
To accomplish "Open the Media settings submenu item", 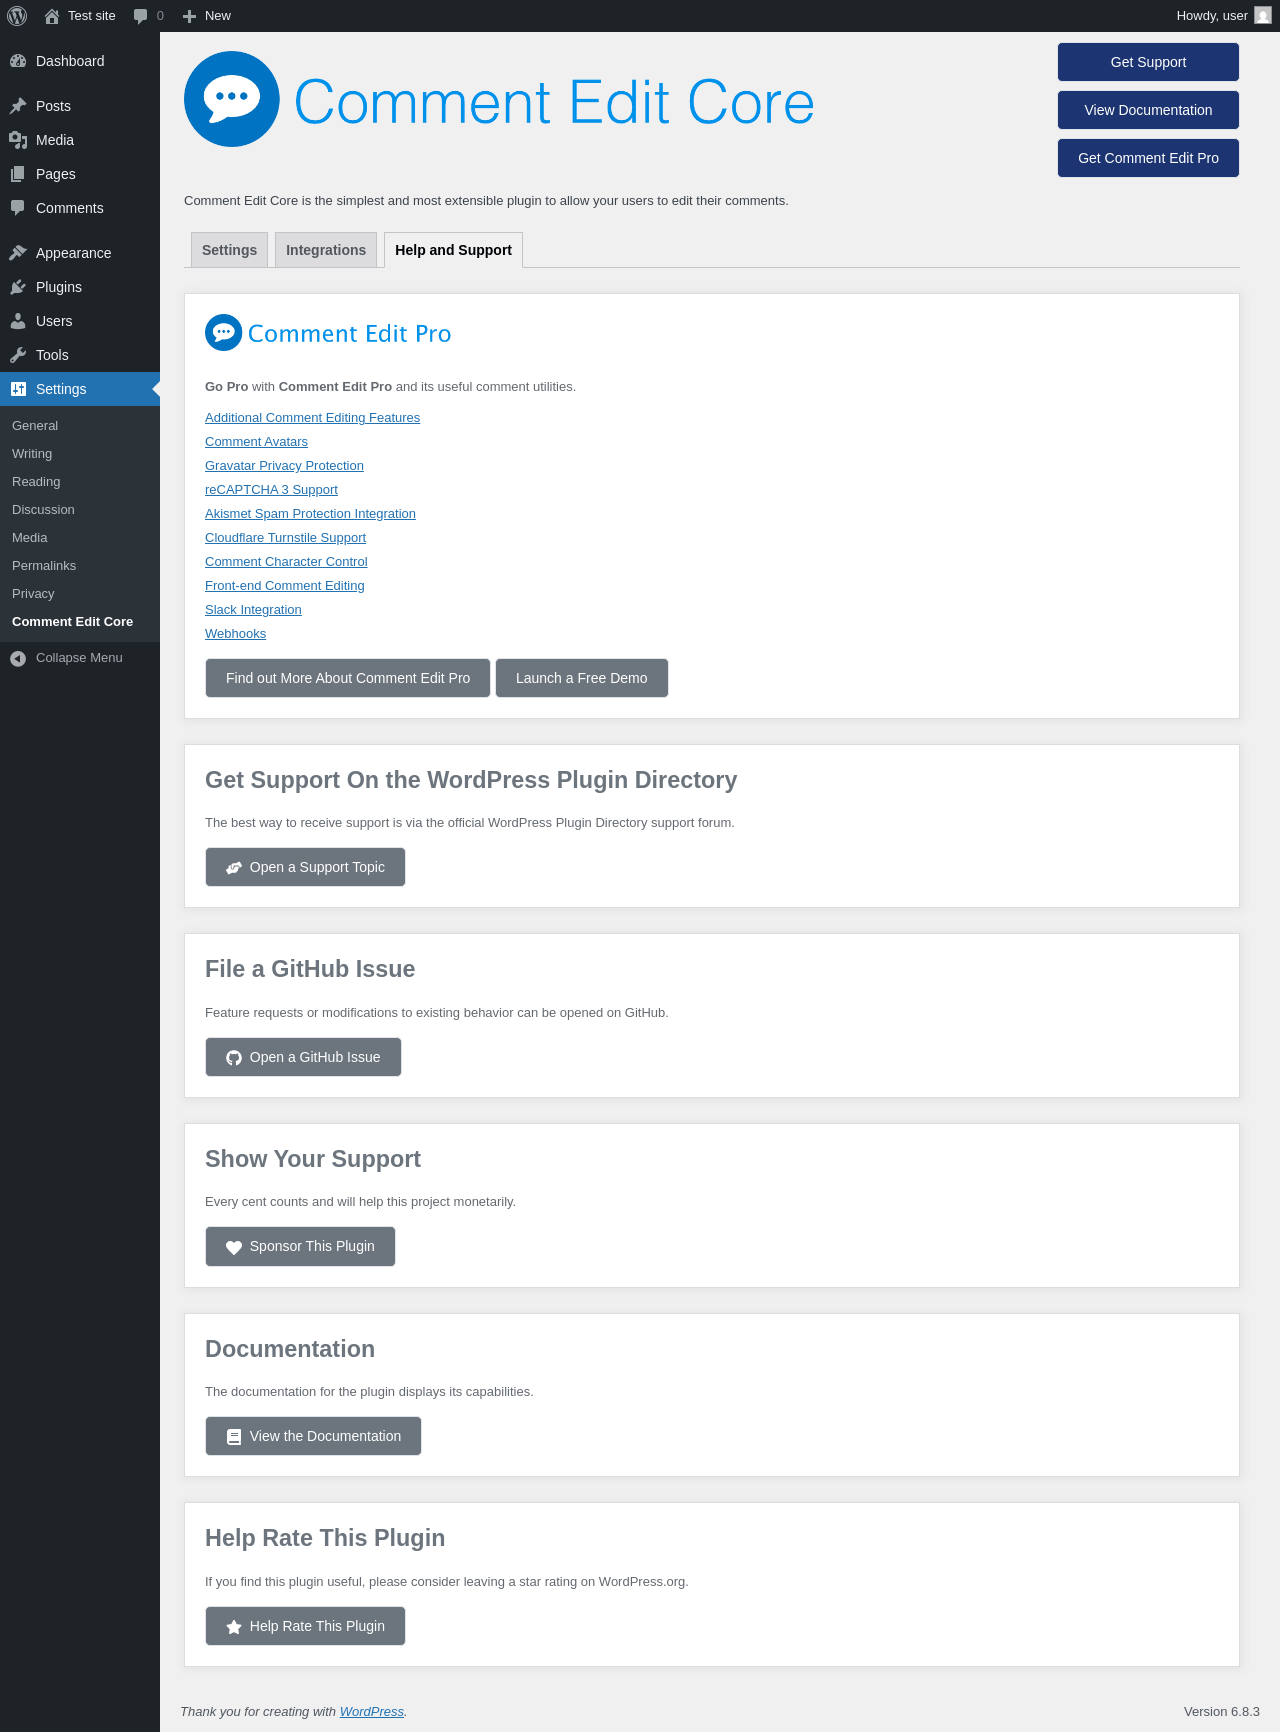I will click(x=80, y=538).
